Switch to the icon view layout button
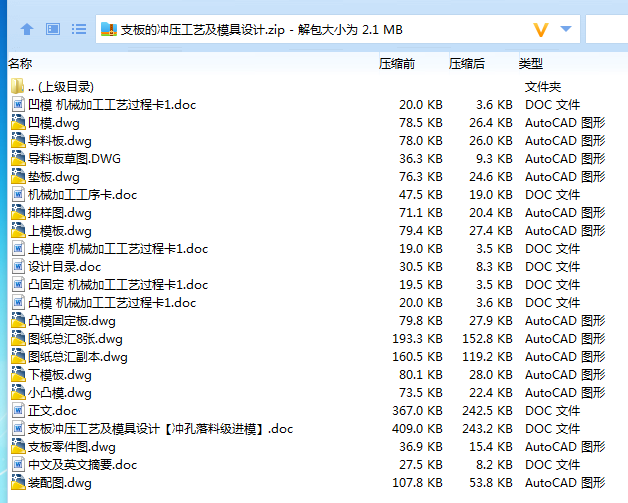The height and width of the screenshot is (503, 628). coord(53,29)
